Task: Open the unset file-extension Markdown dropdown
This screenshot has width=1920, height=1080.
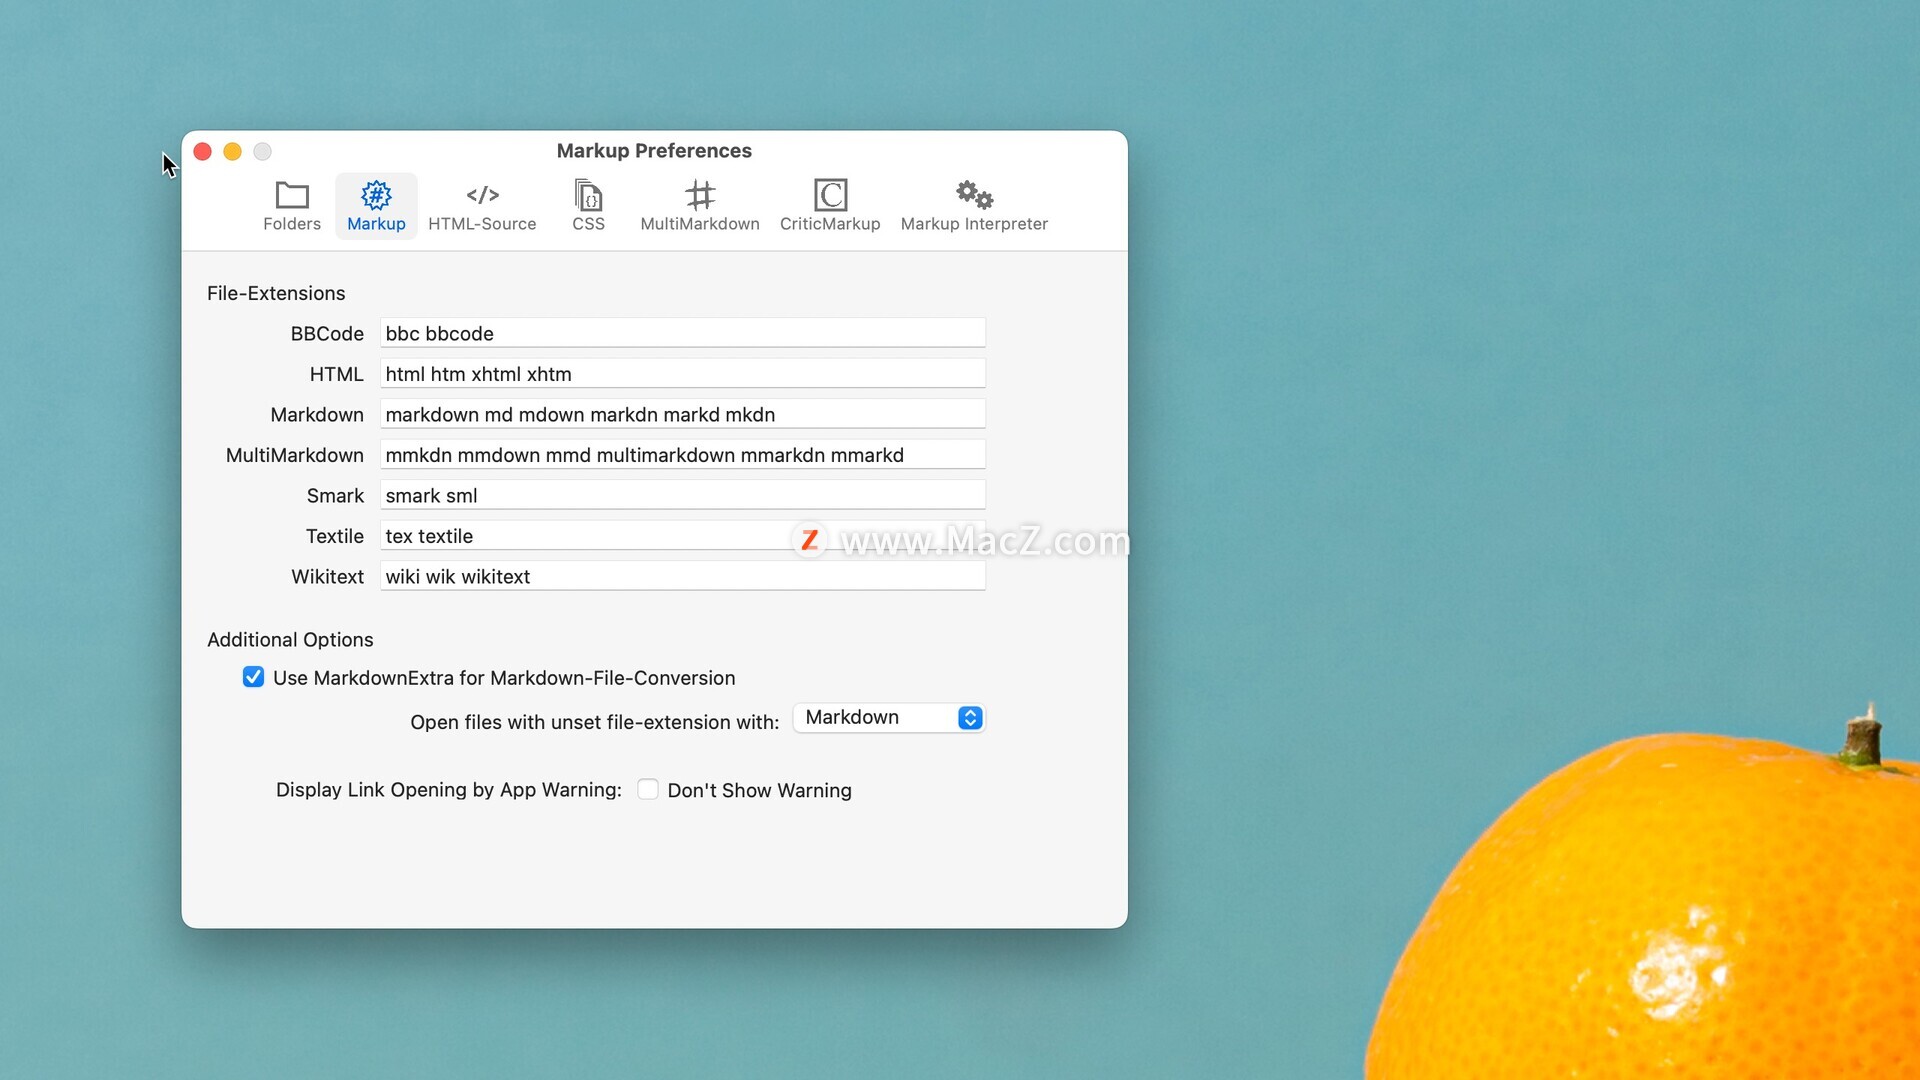Action: (x=889, y=718)
